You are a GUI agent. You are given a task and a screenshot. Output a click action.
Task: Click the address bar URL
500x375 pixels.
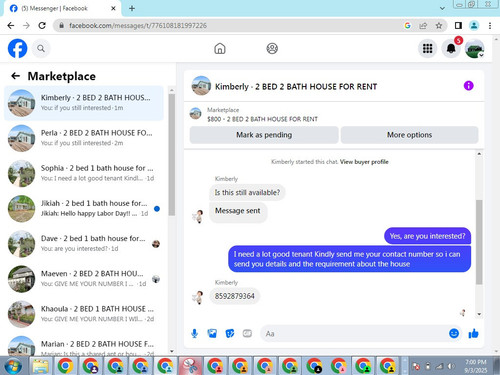coord(138,25)
